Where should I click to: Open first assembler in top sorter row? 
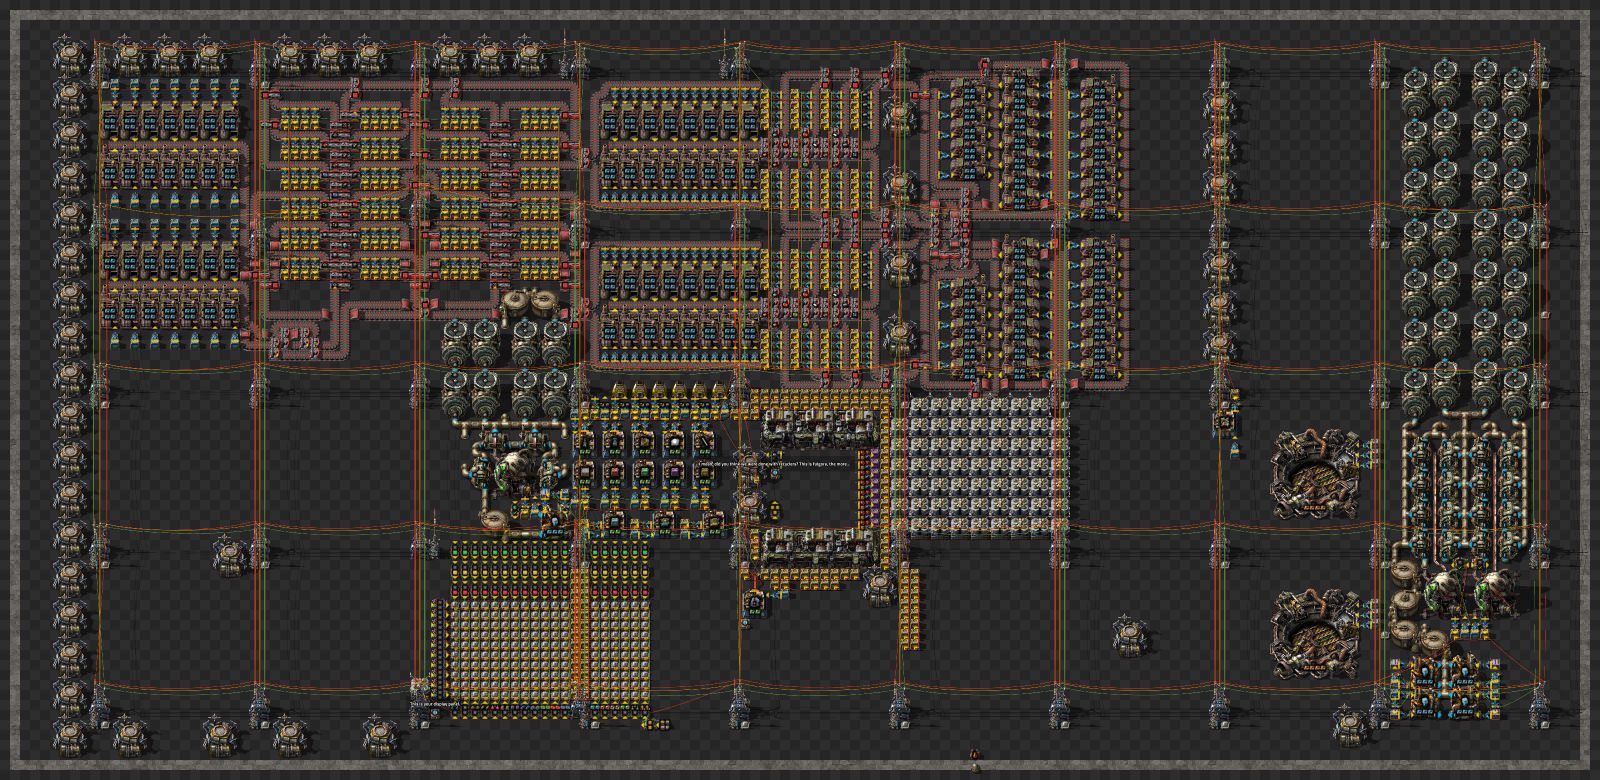pos(585,444)
